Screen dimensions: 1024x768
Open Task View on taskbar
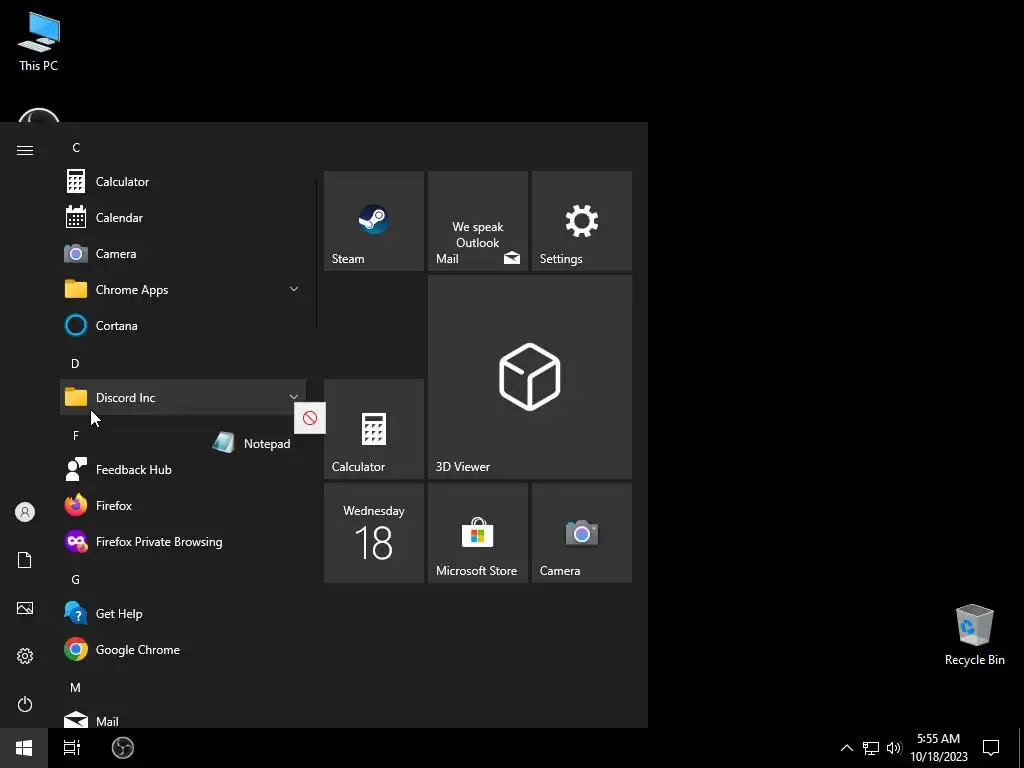[72, 748]
